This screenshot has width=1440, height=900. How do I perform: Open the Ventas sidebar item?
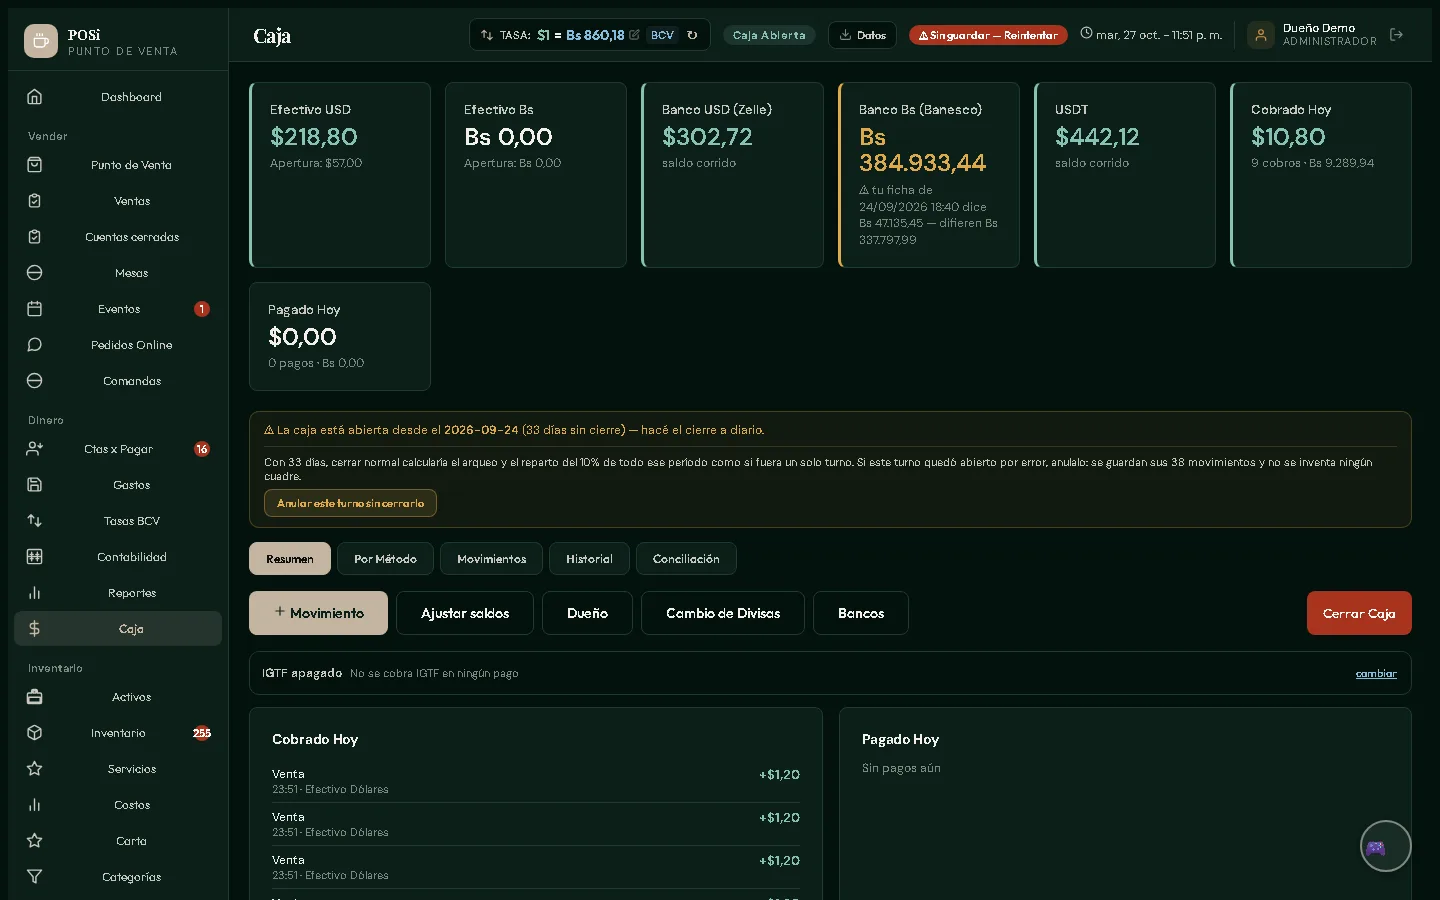(x=118, y=201)
